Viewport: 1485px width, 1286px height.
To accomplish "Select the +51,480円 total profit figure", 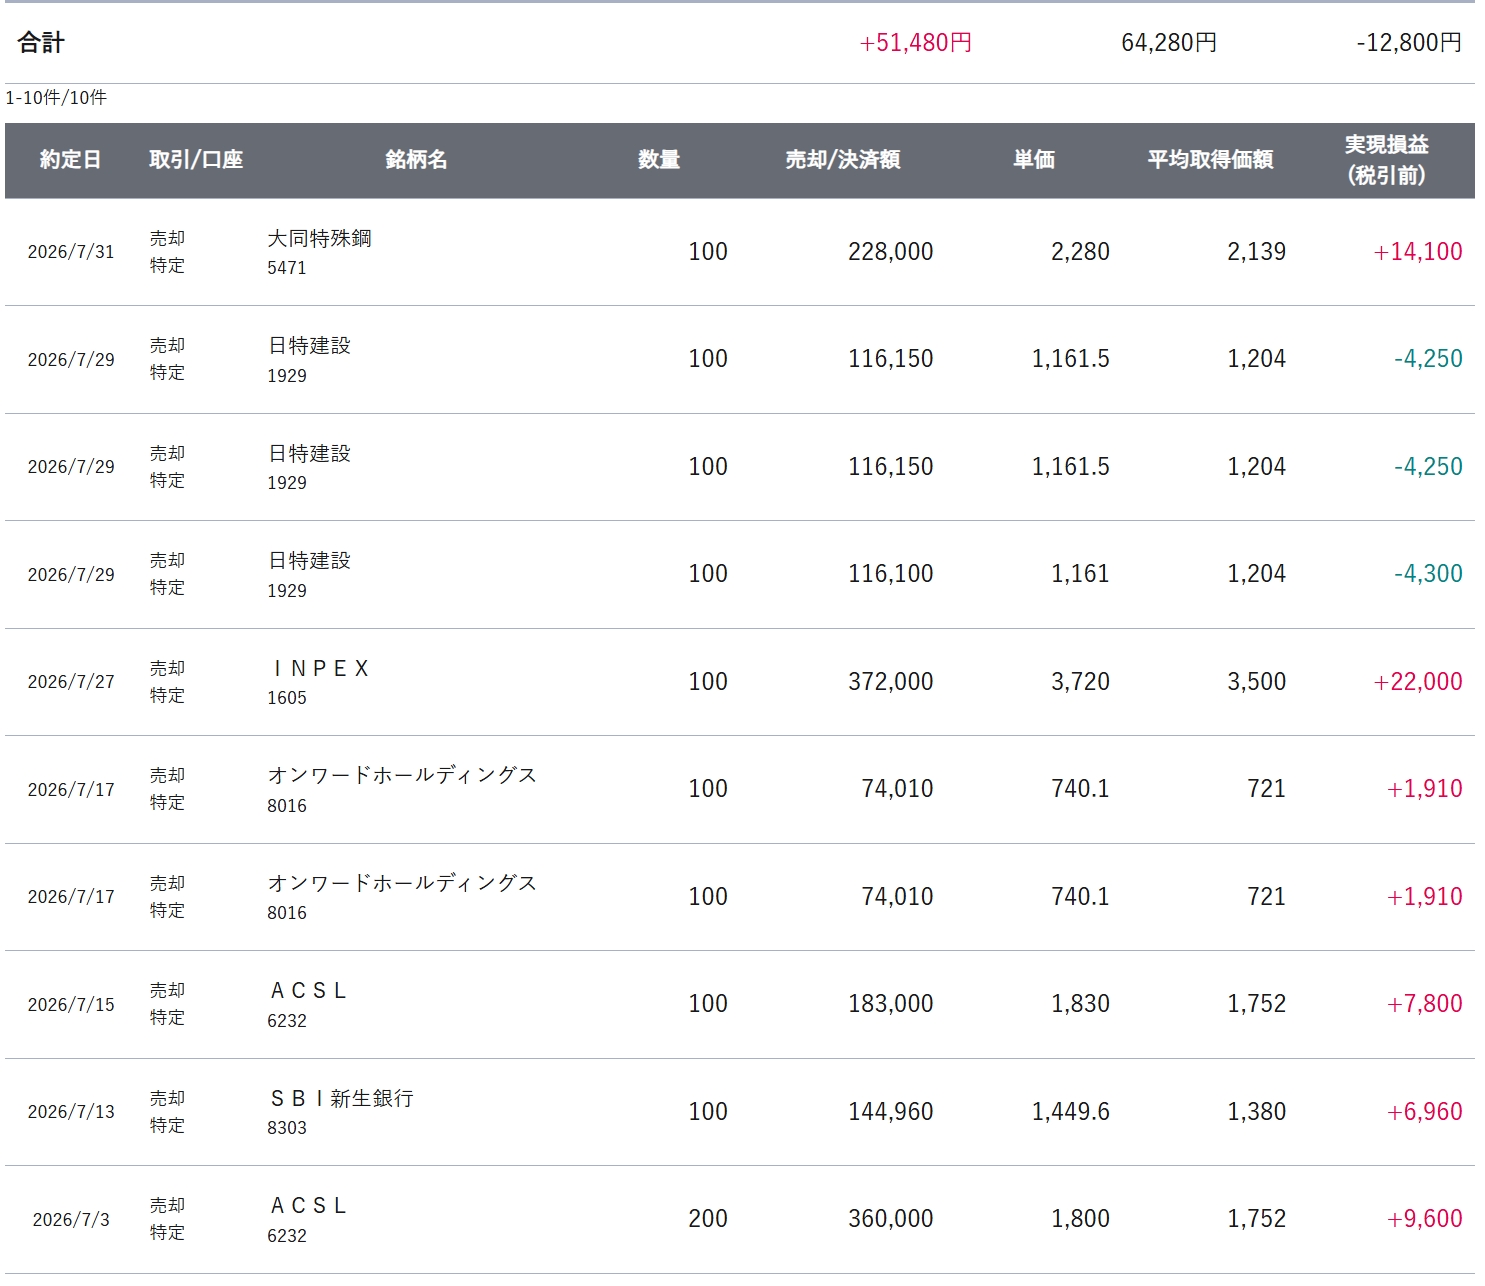I will (916, 43).
